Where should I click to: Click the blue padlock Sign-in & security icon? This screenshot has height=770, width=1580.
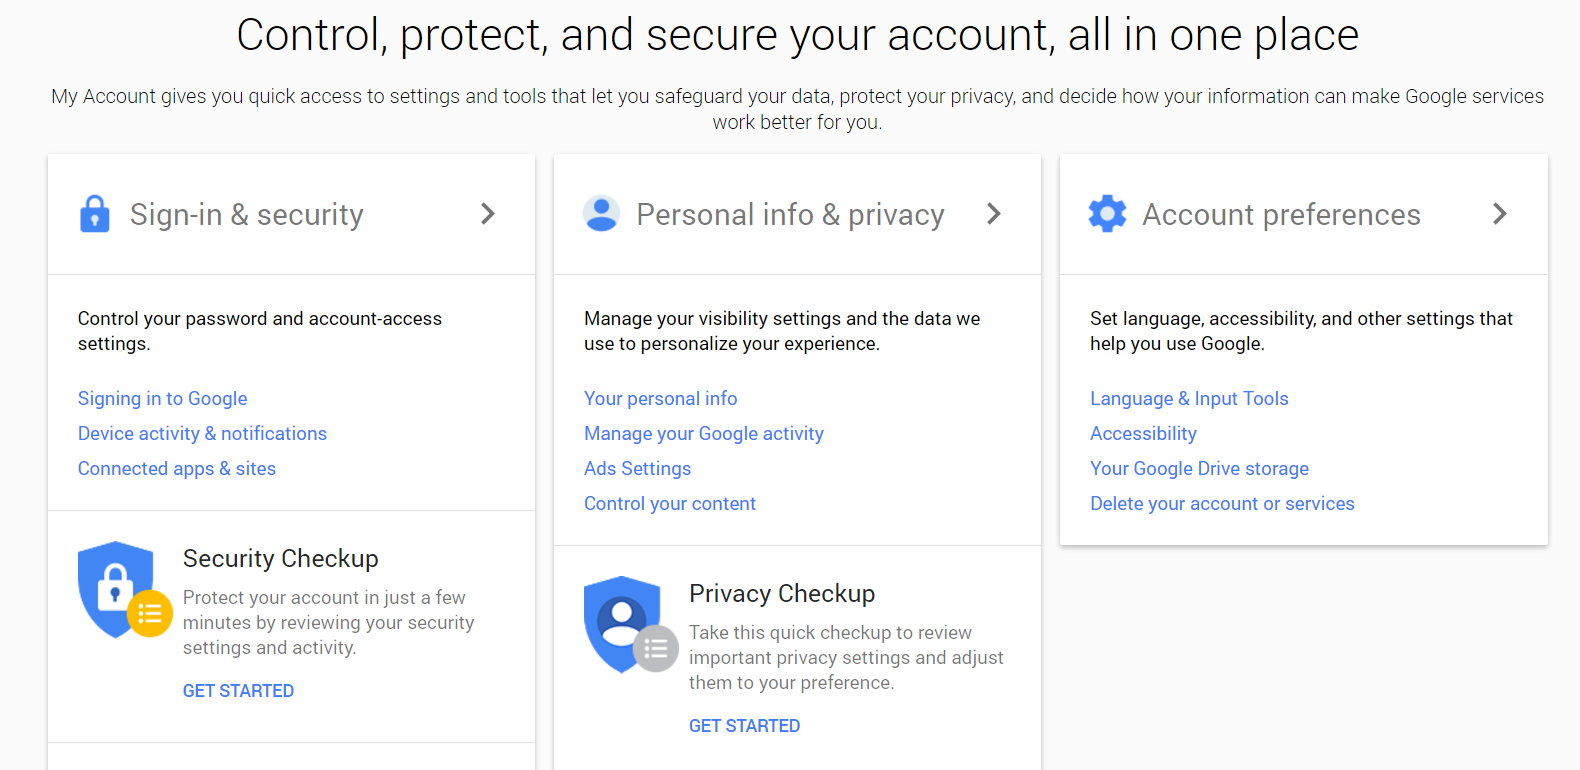click(95, 214)
